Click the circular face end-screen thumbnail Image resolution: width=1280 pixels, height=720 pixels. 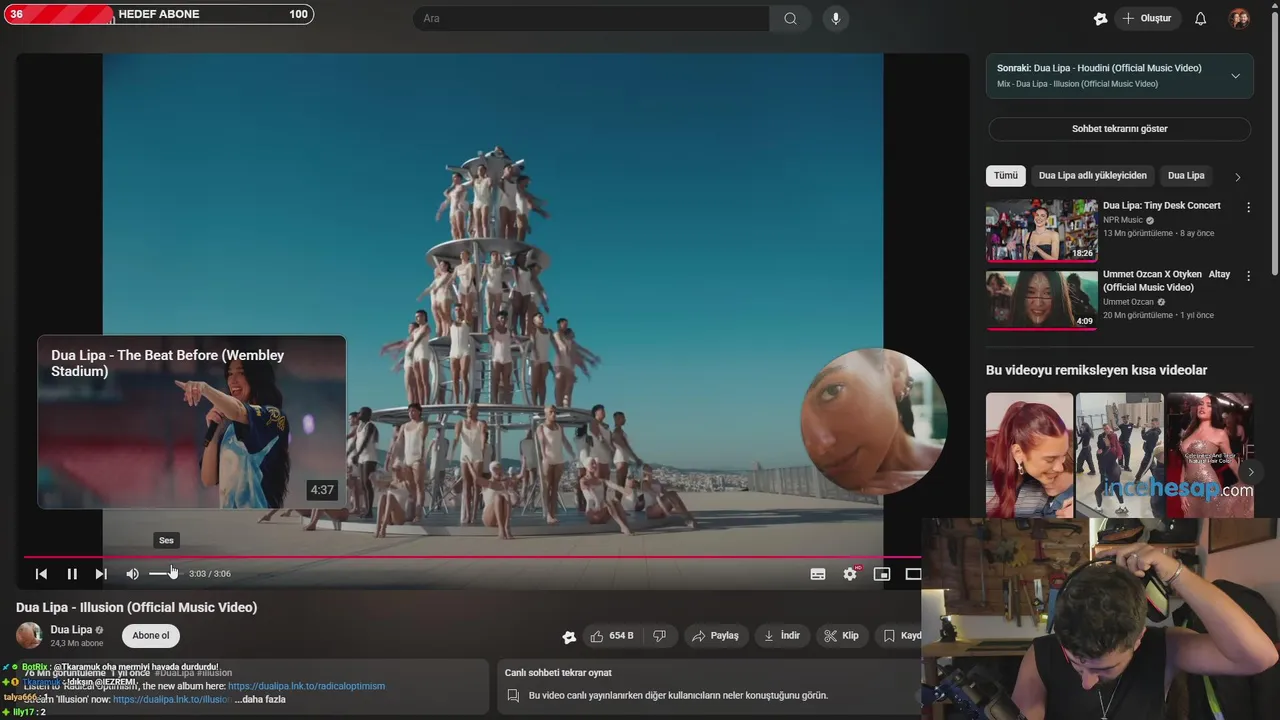[x=874, y=421]
